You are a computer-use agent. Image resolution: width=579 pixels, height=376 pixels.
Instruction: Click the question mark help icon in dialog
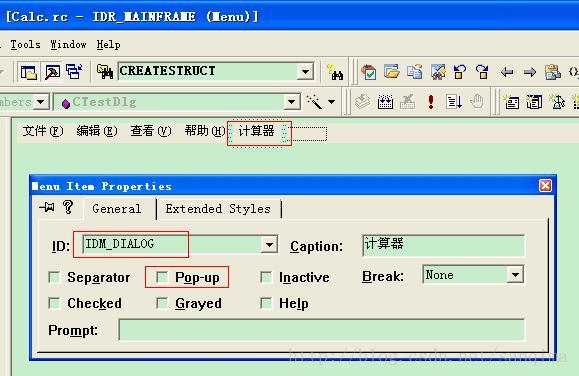68,207
